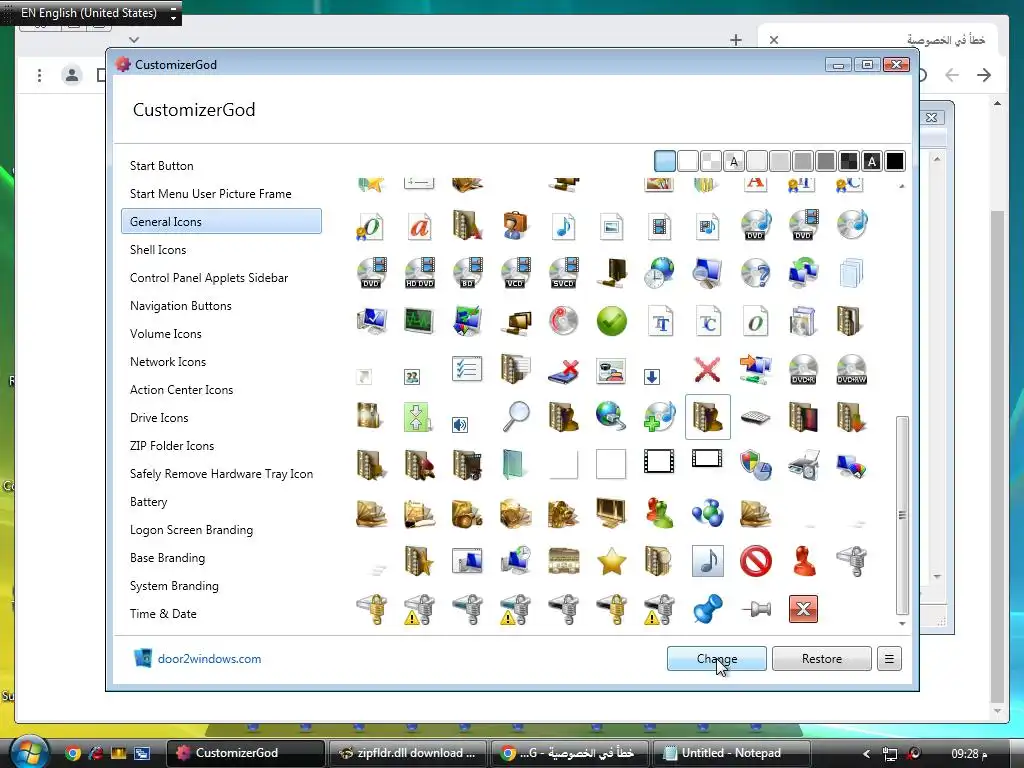Viewport: 1024px width, 768px height.
Task: Select the gray horizontal pin icon
Action: (756, 609)
